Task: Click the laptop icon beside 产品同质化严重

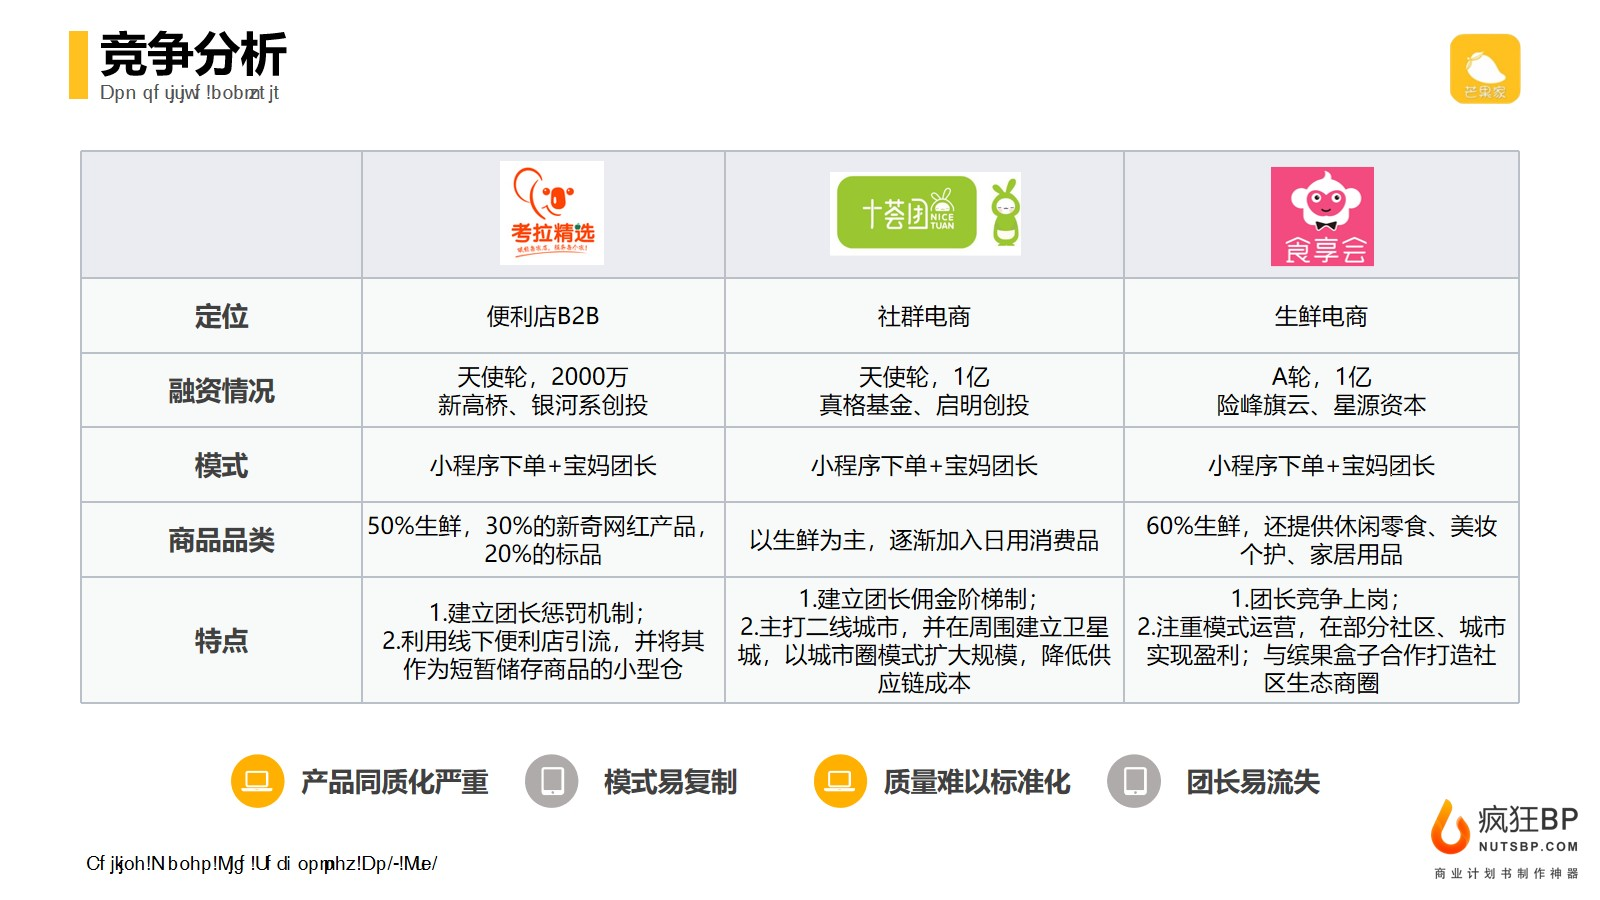Action: tap(258, 781)
